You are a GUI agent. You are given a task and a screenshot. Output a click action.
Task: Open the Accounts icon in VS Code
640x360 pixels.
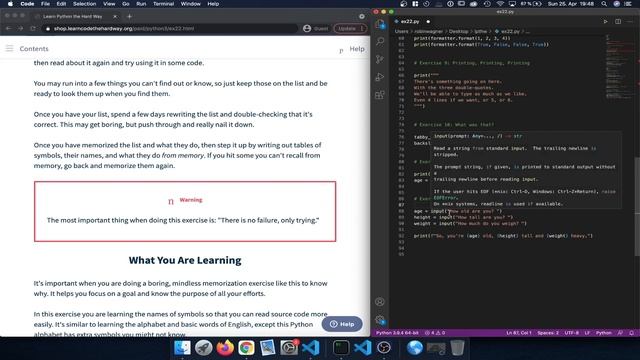(x=380, y=302)
